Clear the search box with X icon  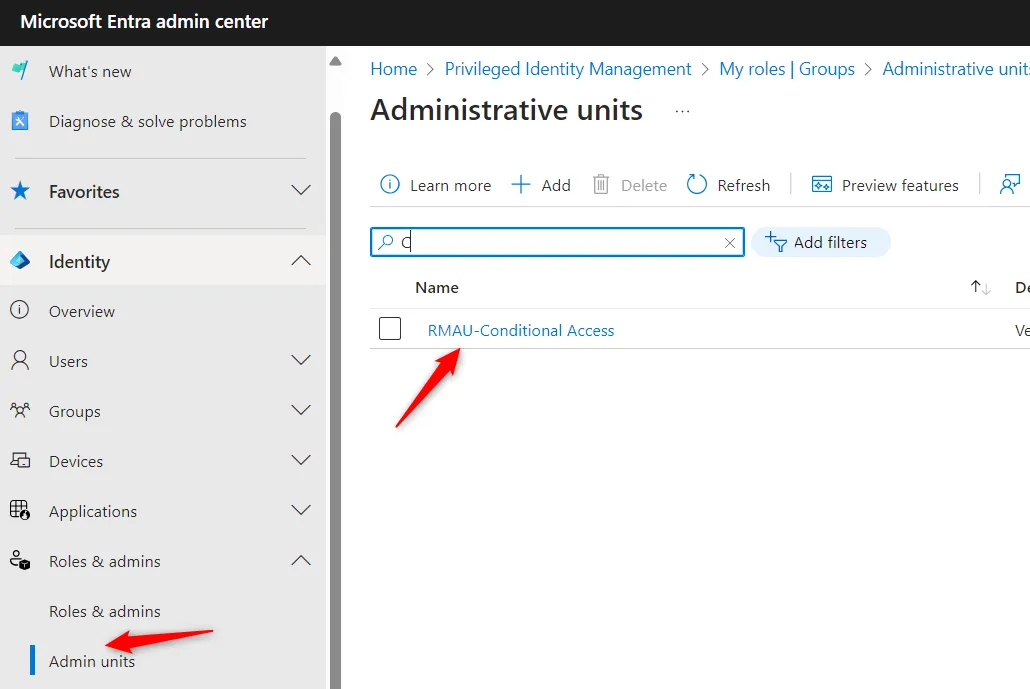pos(730,243)
